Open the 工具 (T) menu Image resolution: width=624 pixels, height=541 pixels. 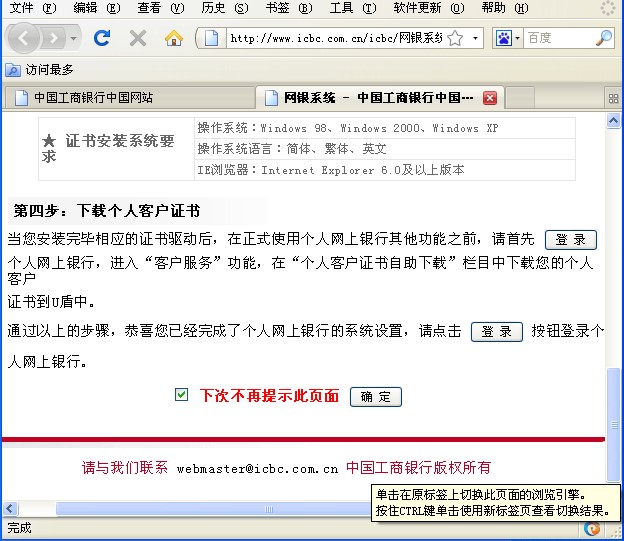point(353,8)
